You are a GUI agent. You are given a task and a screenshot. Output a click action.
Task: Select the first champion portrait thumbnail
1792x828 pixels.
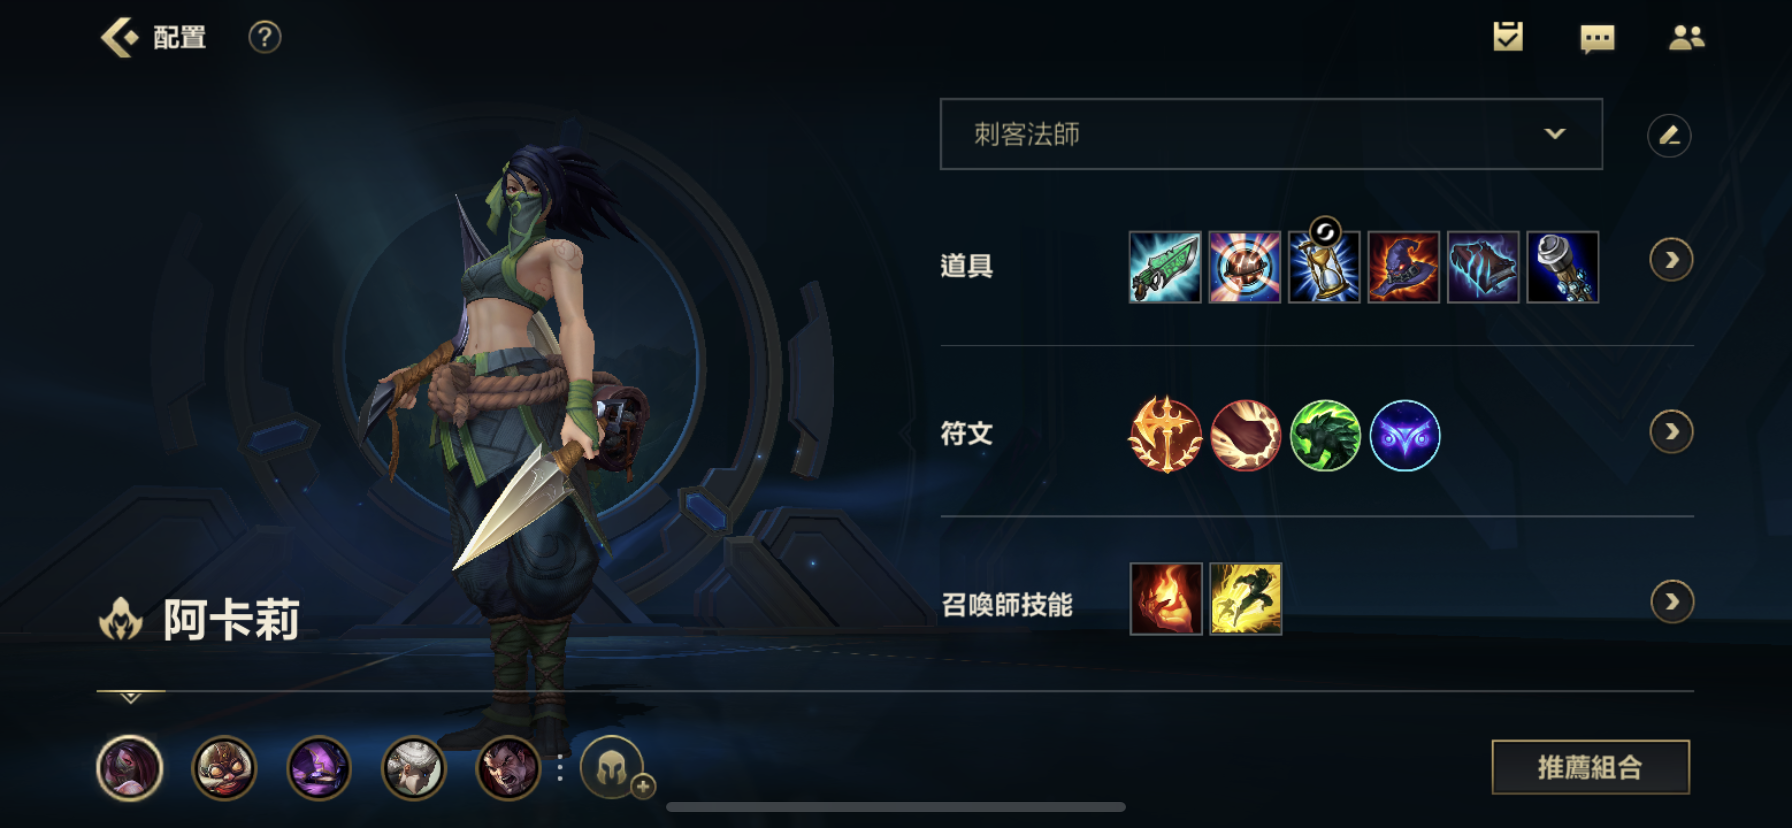tap(130, 768)
